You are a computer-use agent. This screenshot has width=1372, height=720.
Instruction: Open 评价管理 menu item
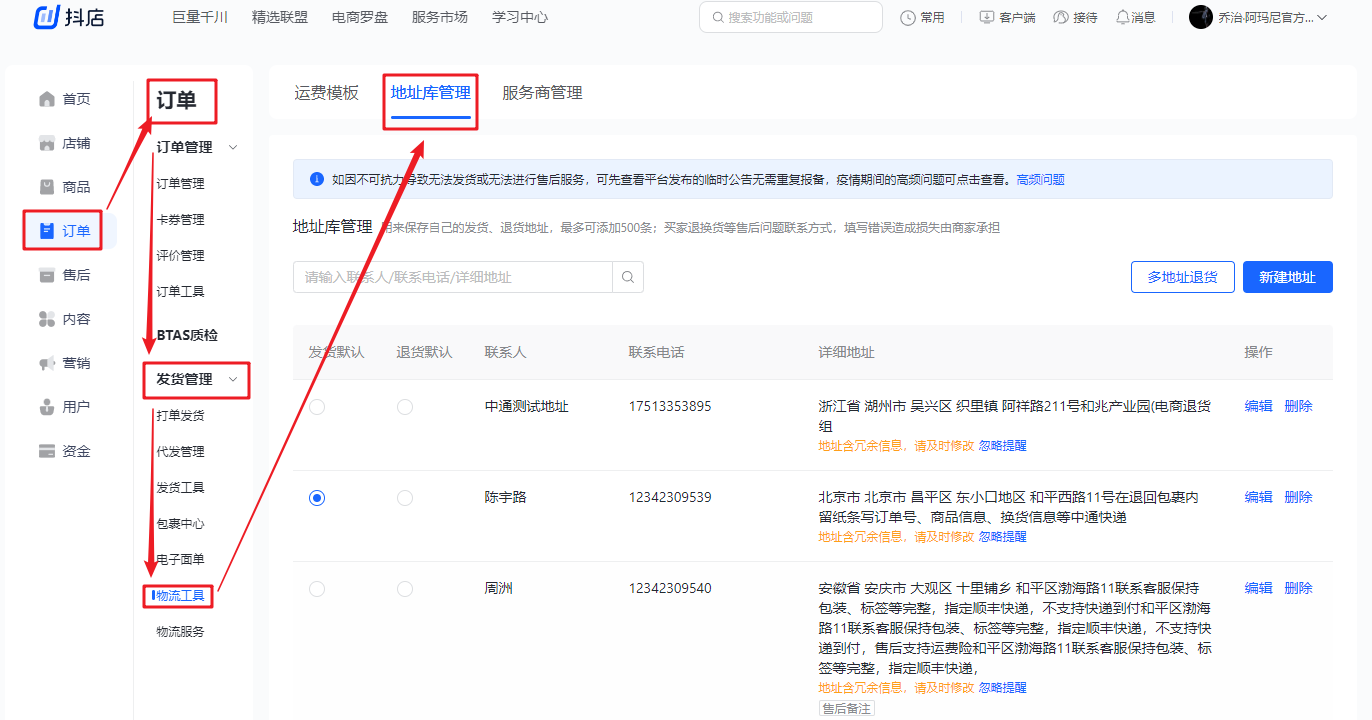pos(180,256)
